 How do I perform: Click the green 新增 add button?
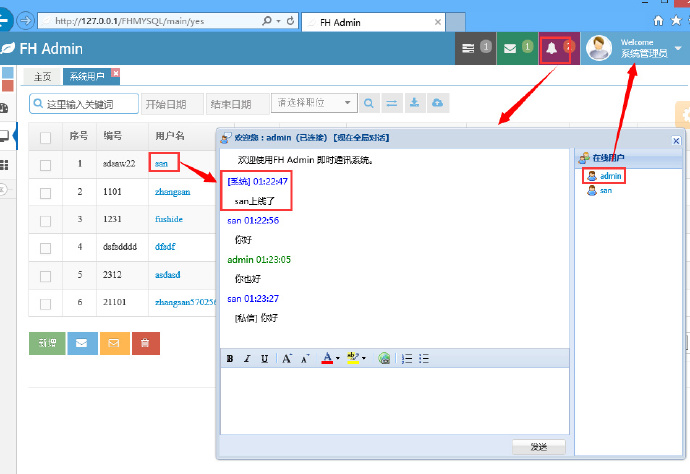click(x=47, y=343)
